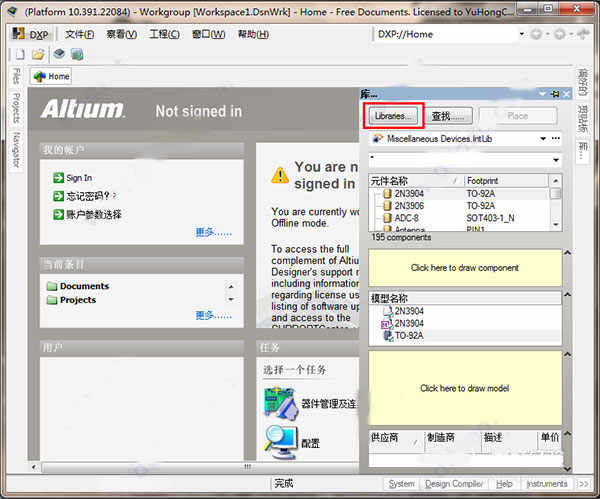This screenshot has width=600, height=499.
Task: Select the ADC-8 component row
Action: click(x=458, y=218)
